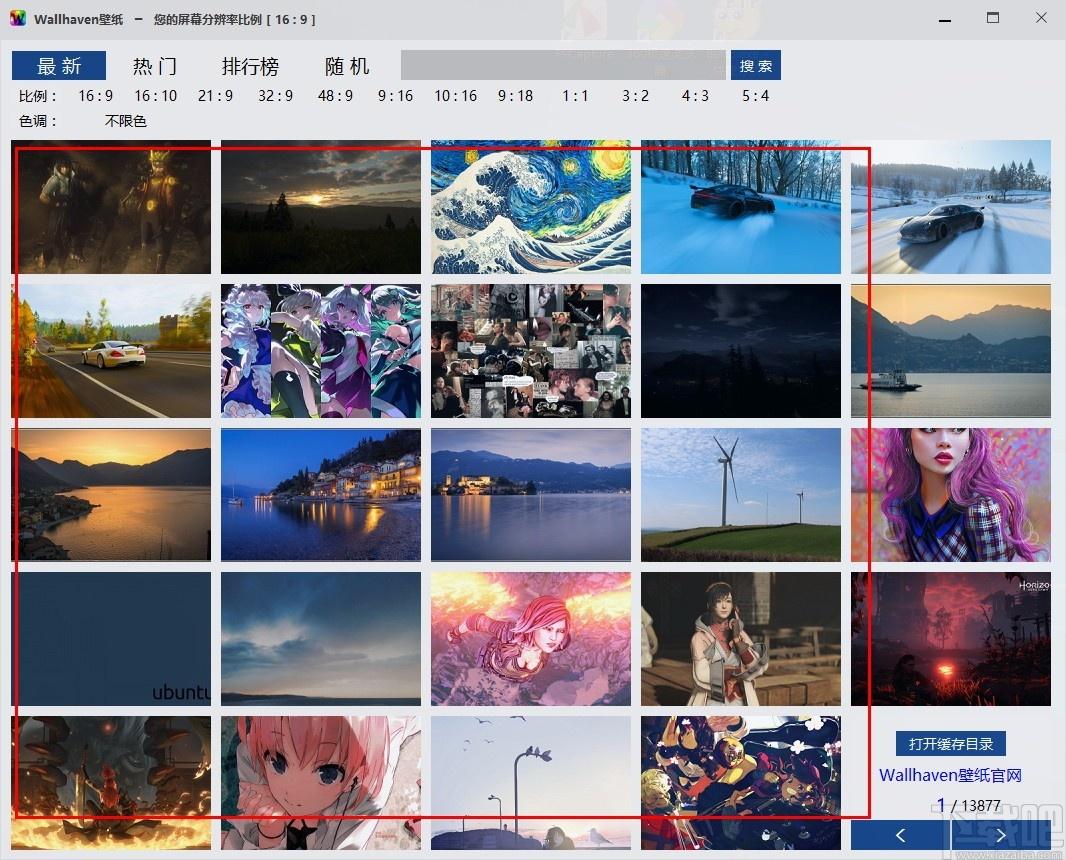1066x860 pixels.
Task: Filter by 32:9 ratio
Action: coord(275,96)
